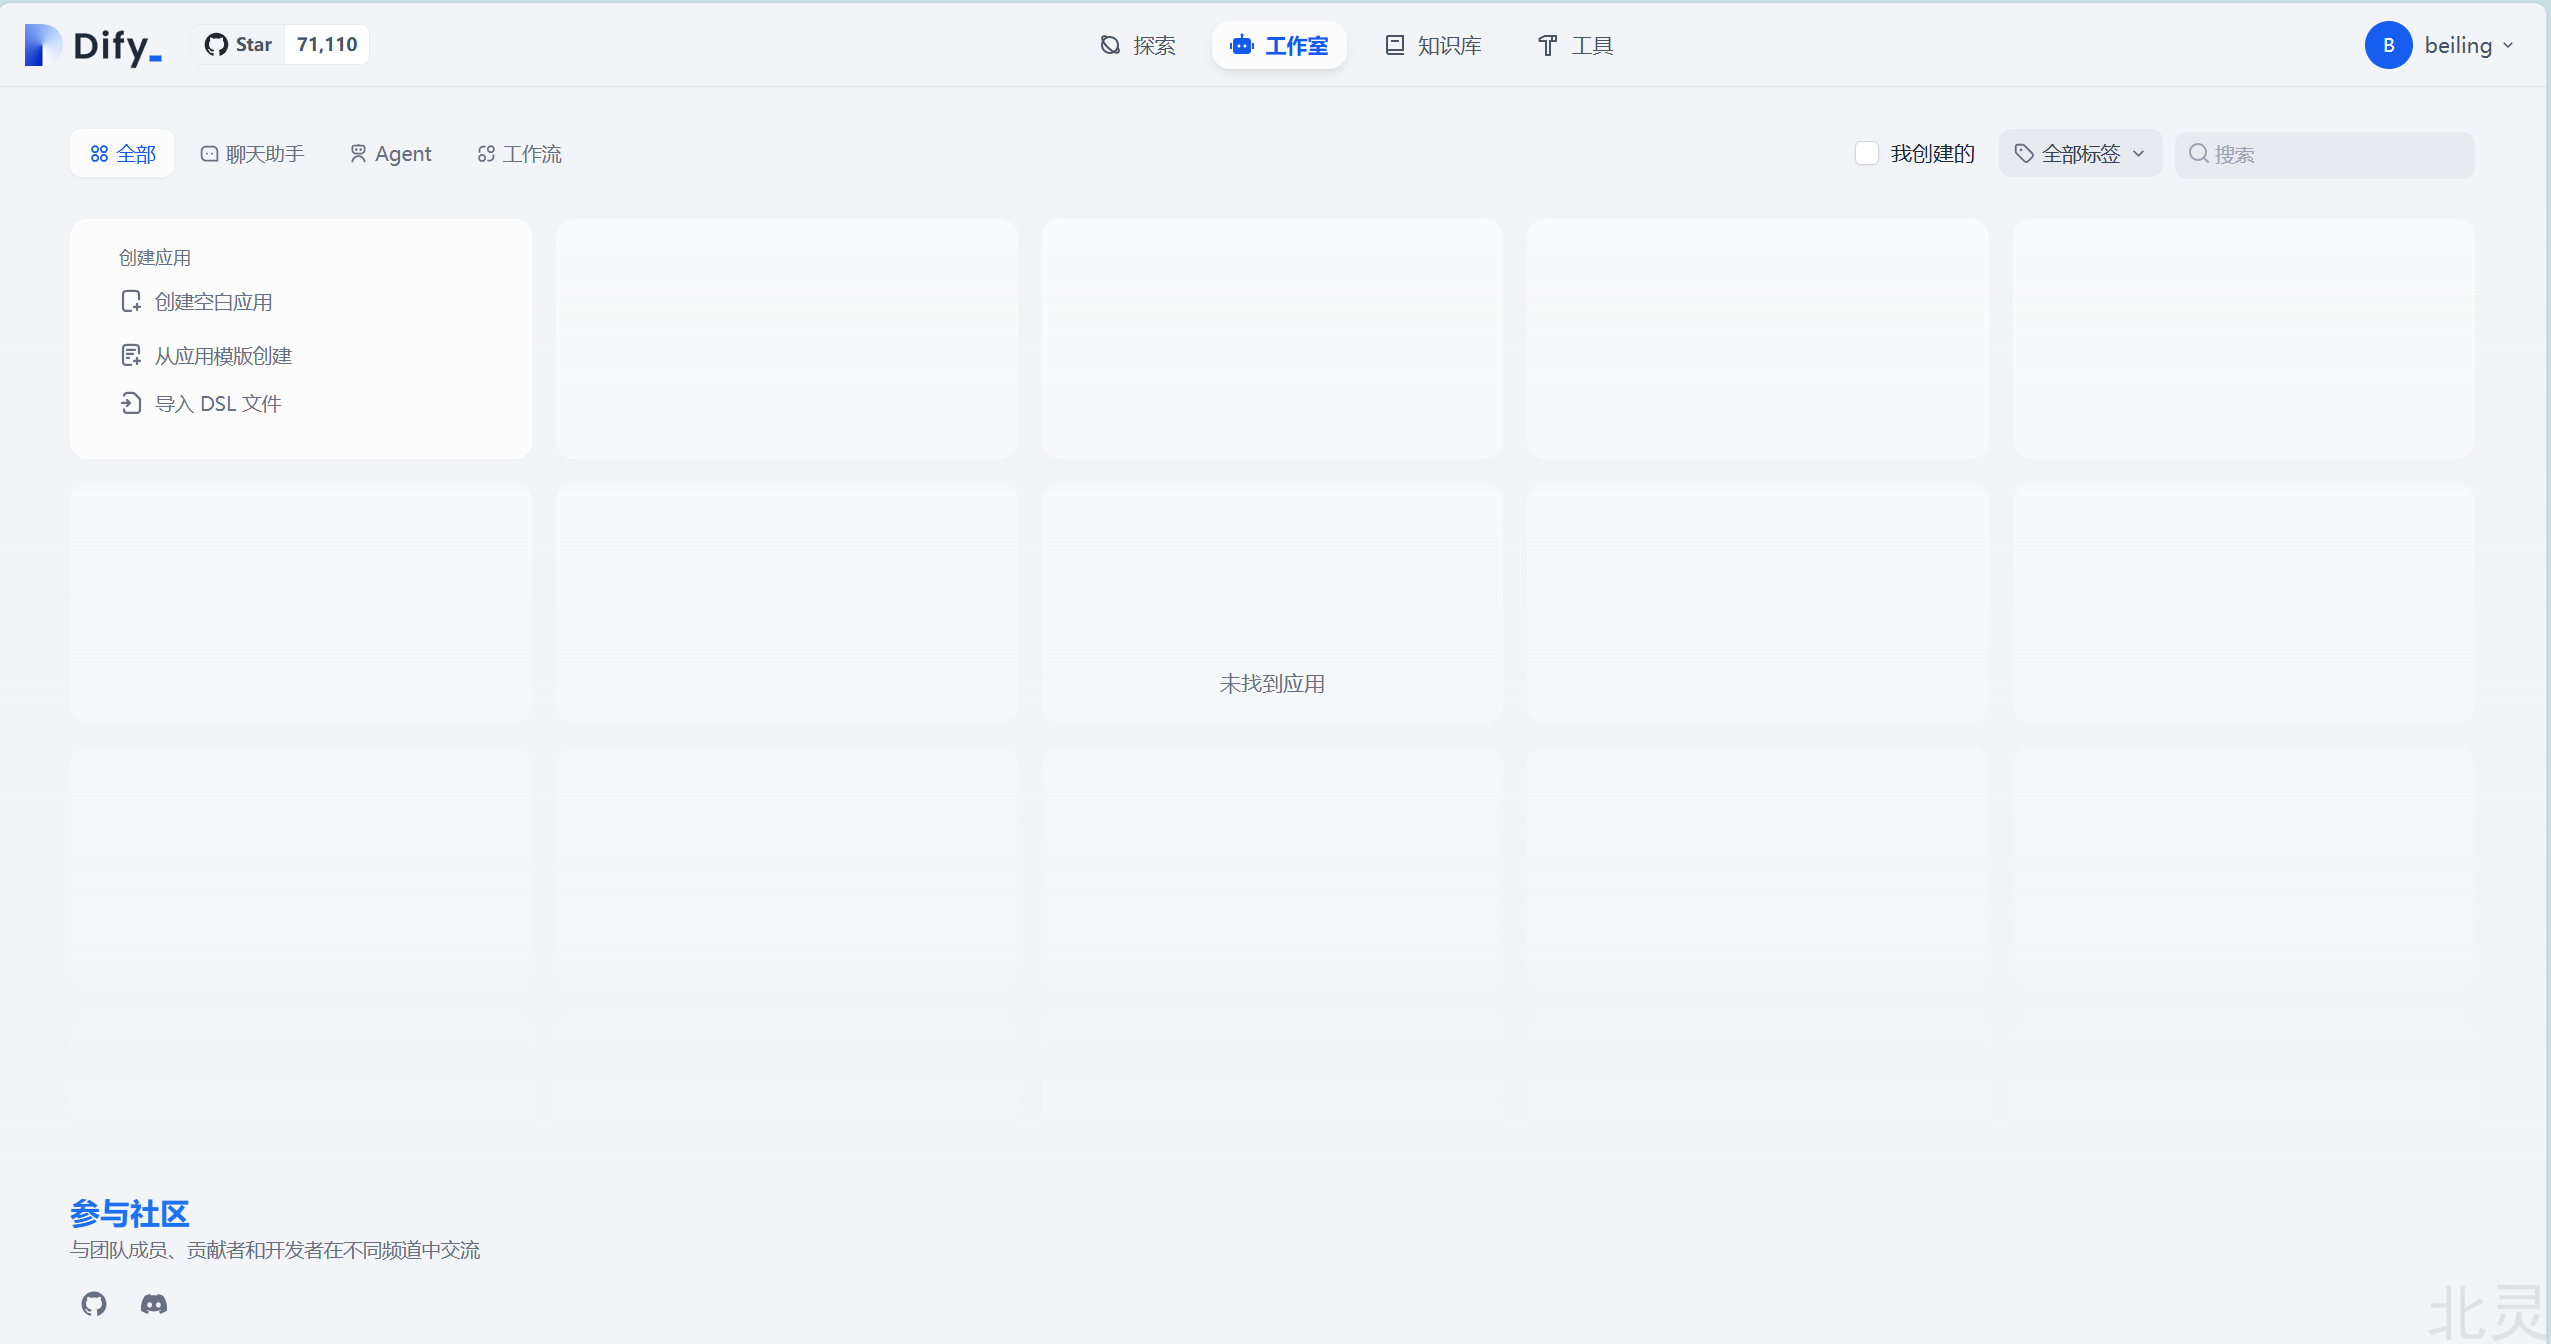Open the beiling account menu chevron
Viewport: 2551px width, 1344px height.
(2508, 46)
